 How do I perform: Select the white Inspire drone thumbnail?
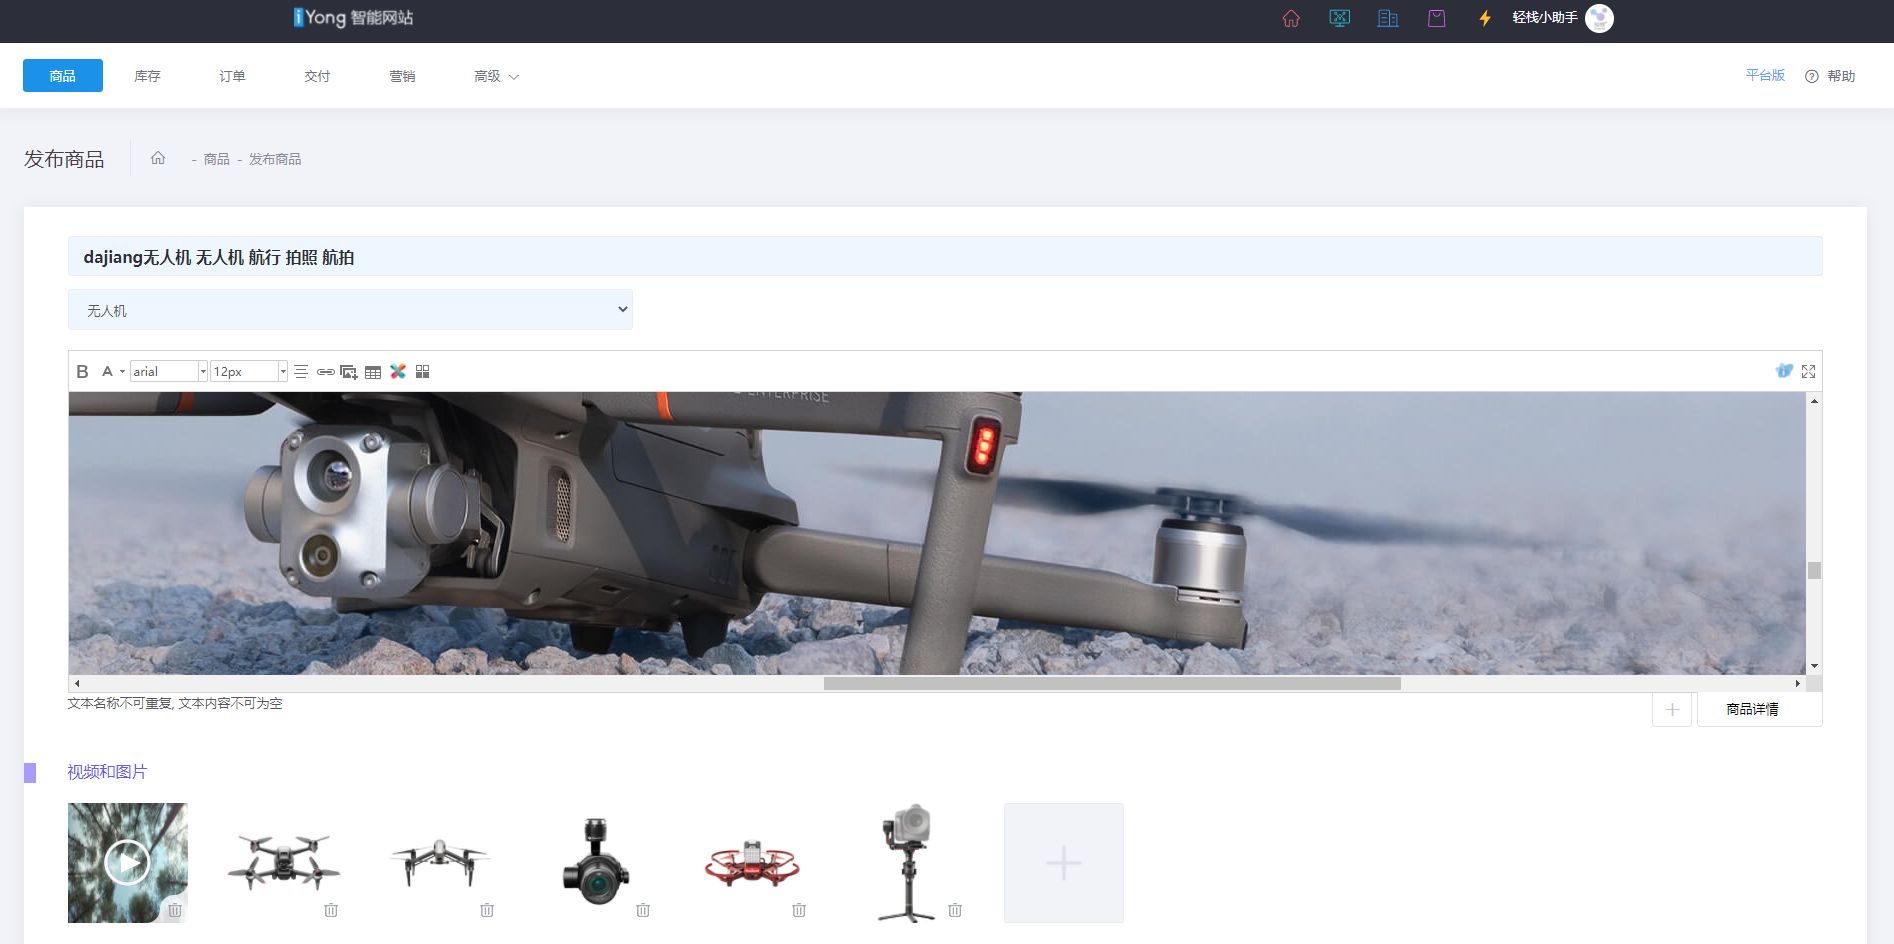pos(440,862)
